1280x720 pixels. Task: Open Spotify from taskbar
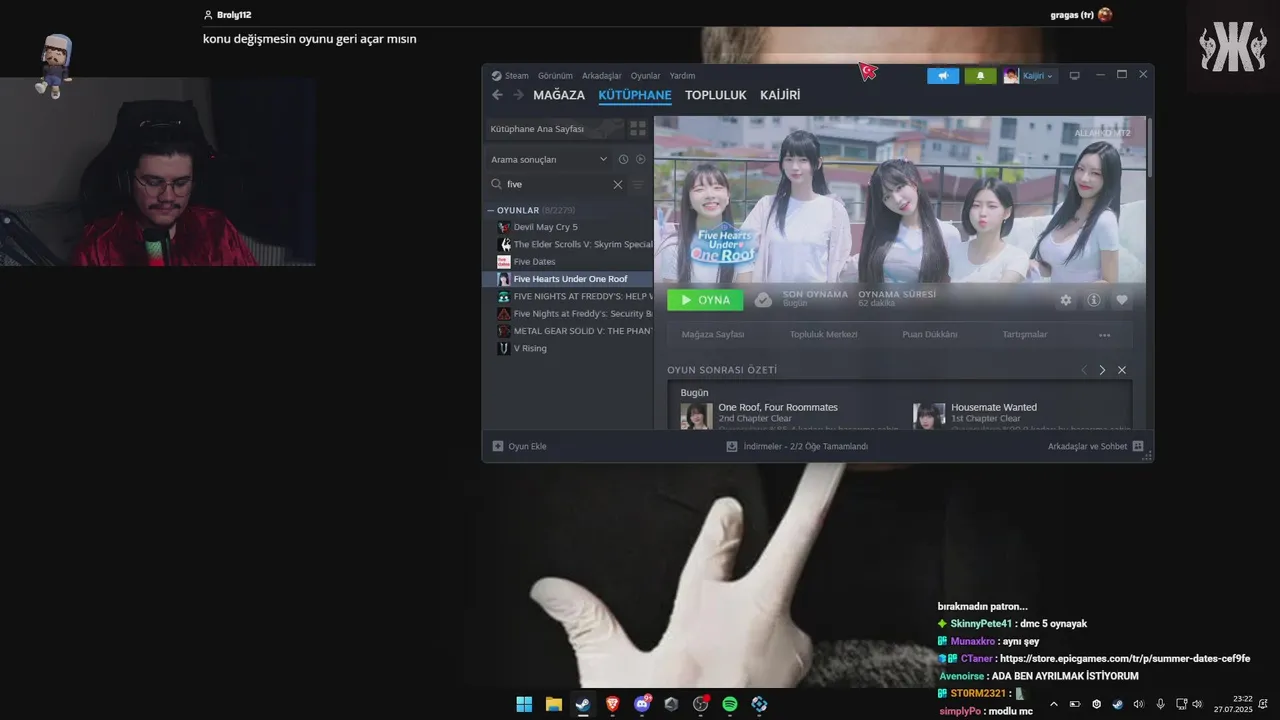click(x=730, y=704)
